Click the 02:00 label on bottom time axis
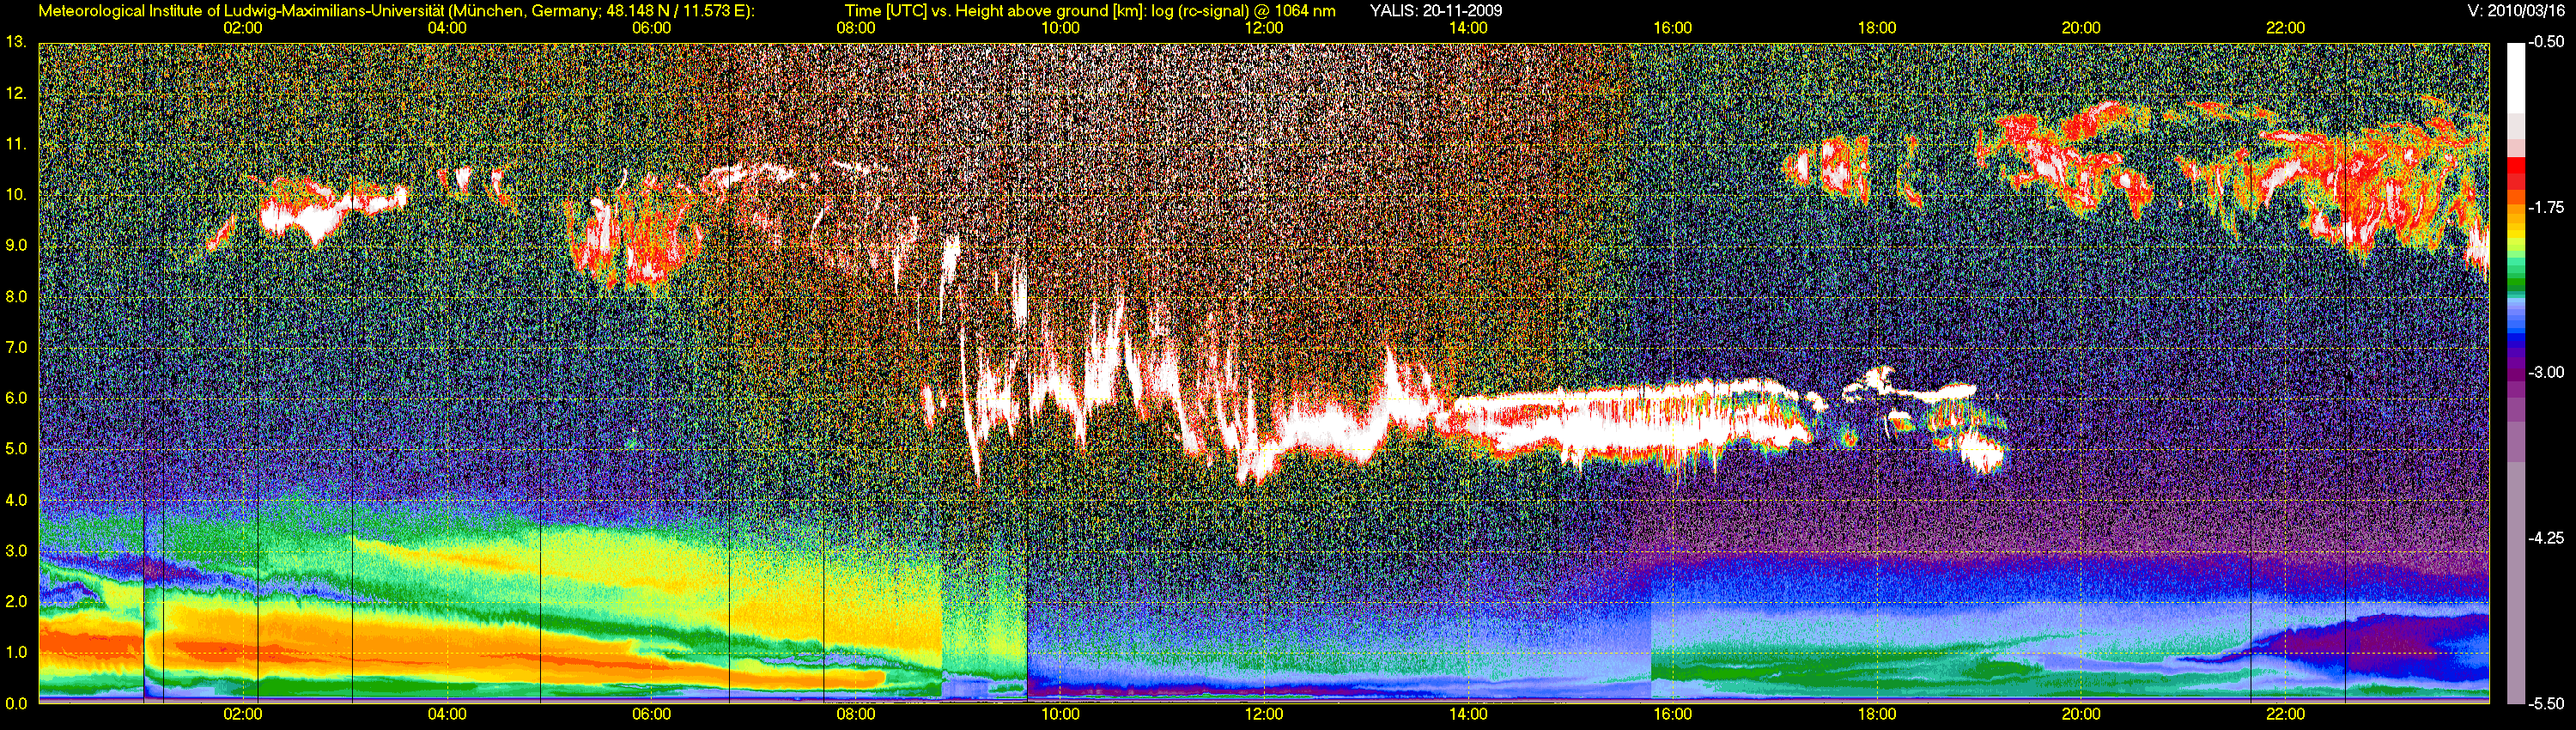2576x730 pixels. pyautogui.click(x=243, y=715)
